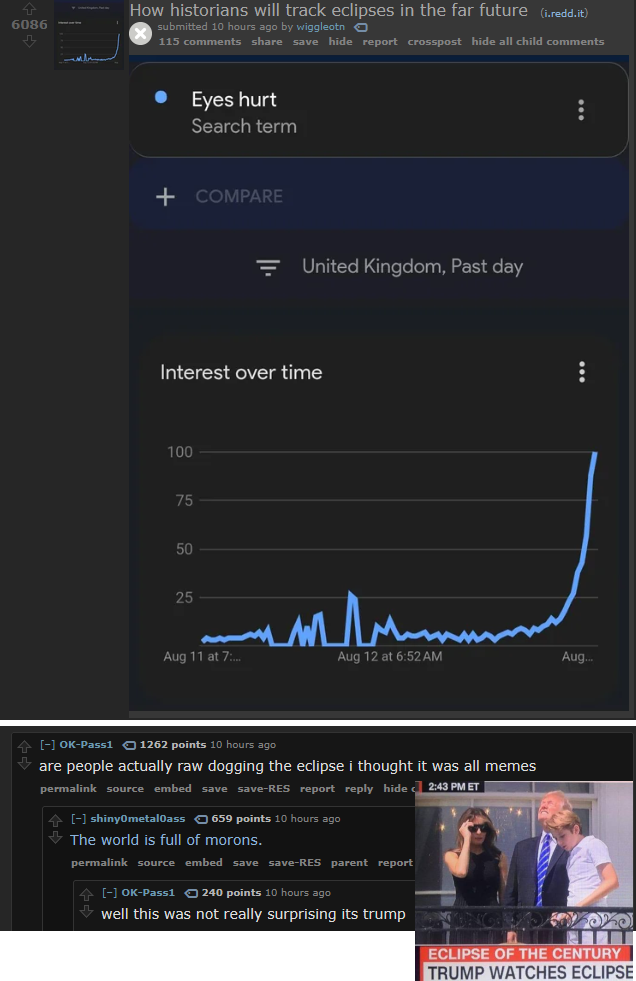Click the plus icon beside COMPARE
Image resolution: width=636 pixels, height=981 pixels.
pos(165,196)
